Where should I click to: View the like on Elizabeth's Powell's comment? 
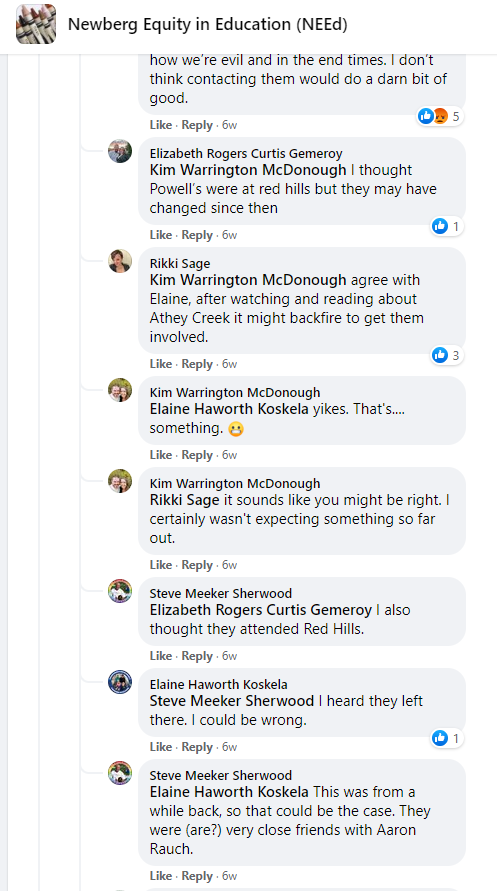tap(448, 227)
